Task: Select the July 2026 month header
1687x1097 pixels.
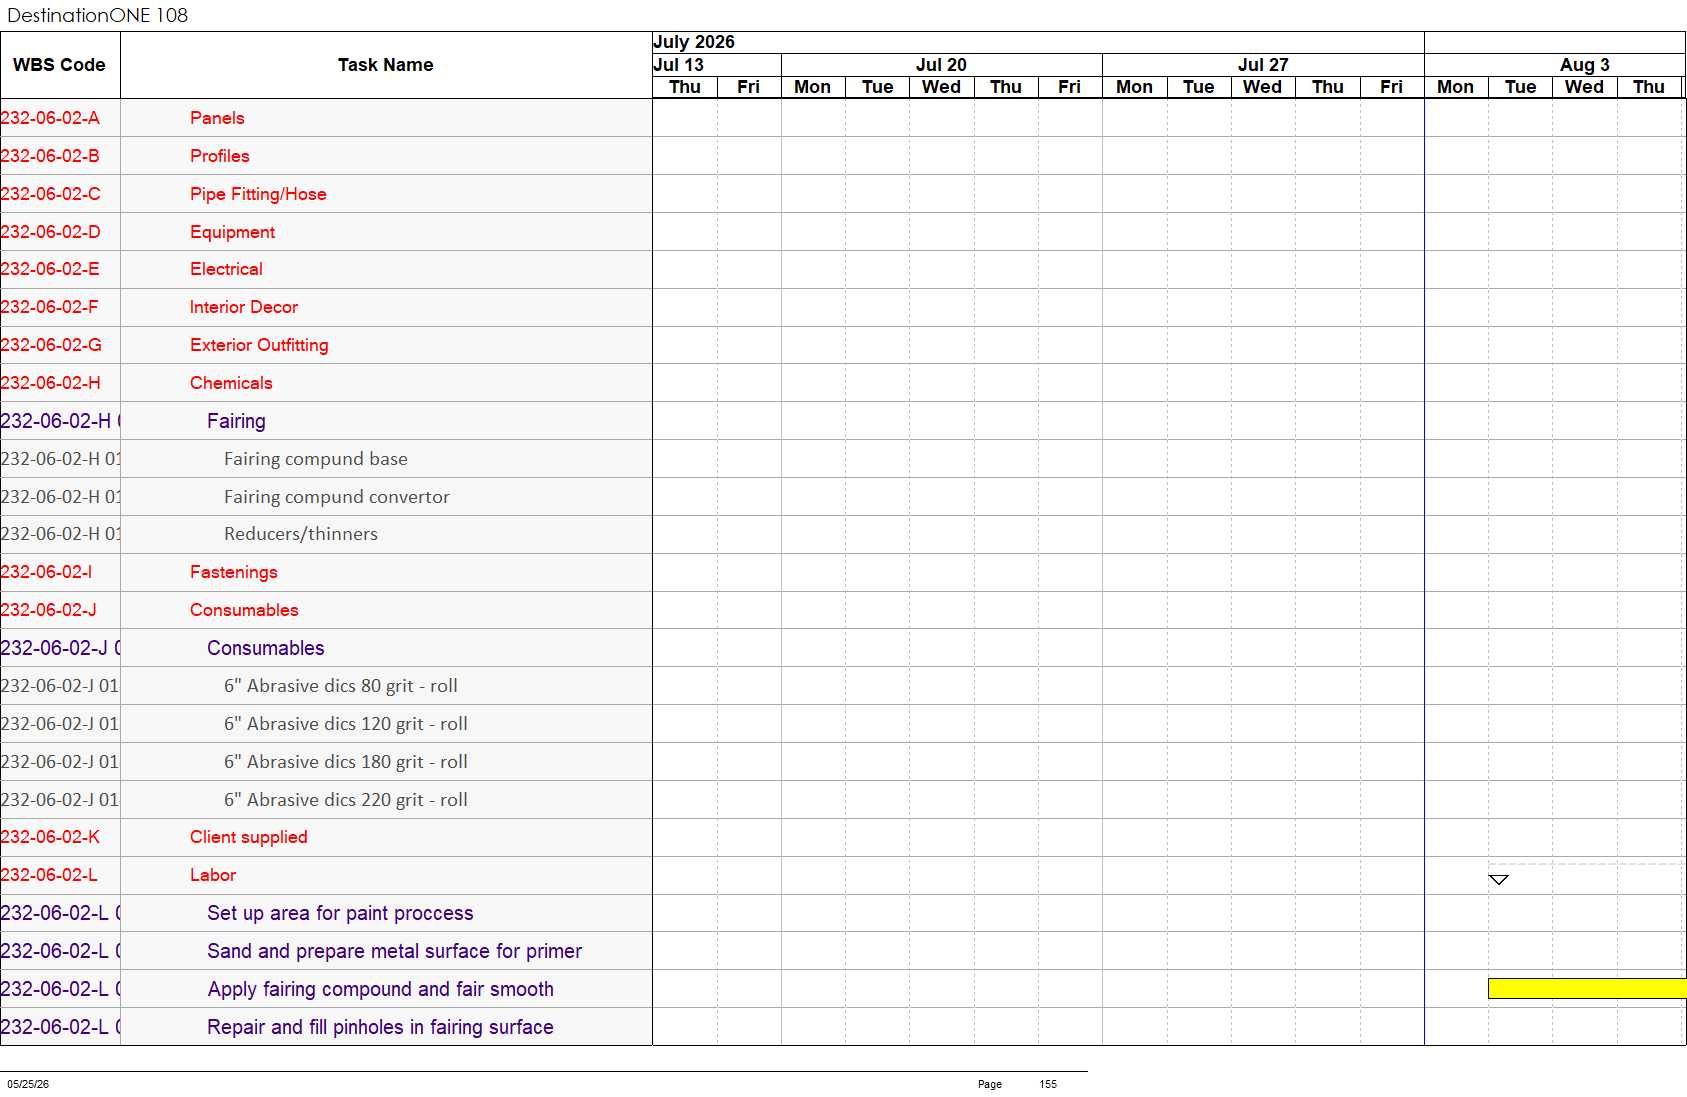Action: click(694, 42)
